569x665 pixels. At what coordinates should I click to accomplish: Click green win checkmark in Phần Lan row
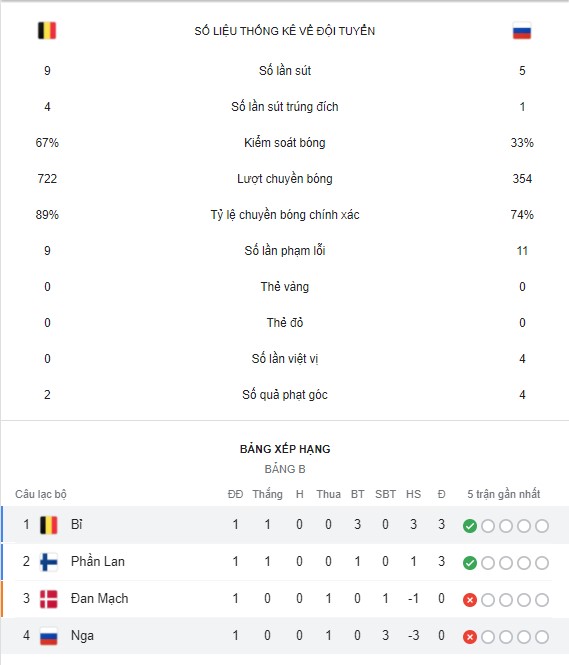point(470,563)
